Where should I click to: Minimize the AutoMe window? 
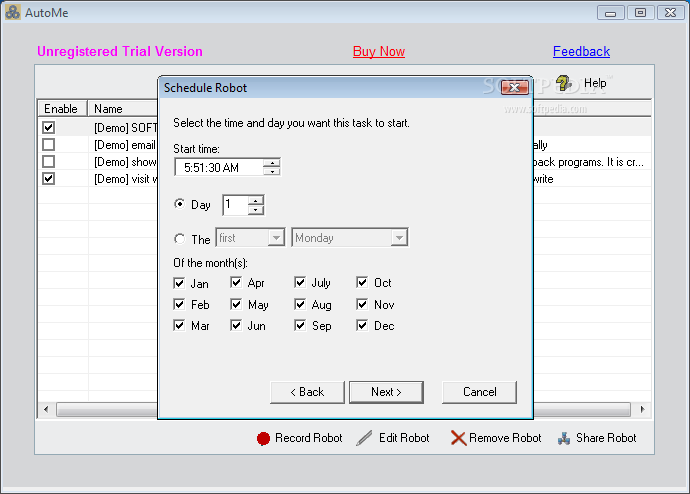[x=610, y=13]
